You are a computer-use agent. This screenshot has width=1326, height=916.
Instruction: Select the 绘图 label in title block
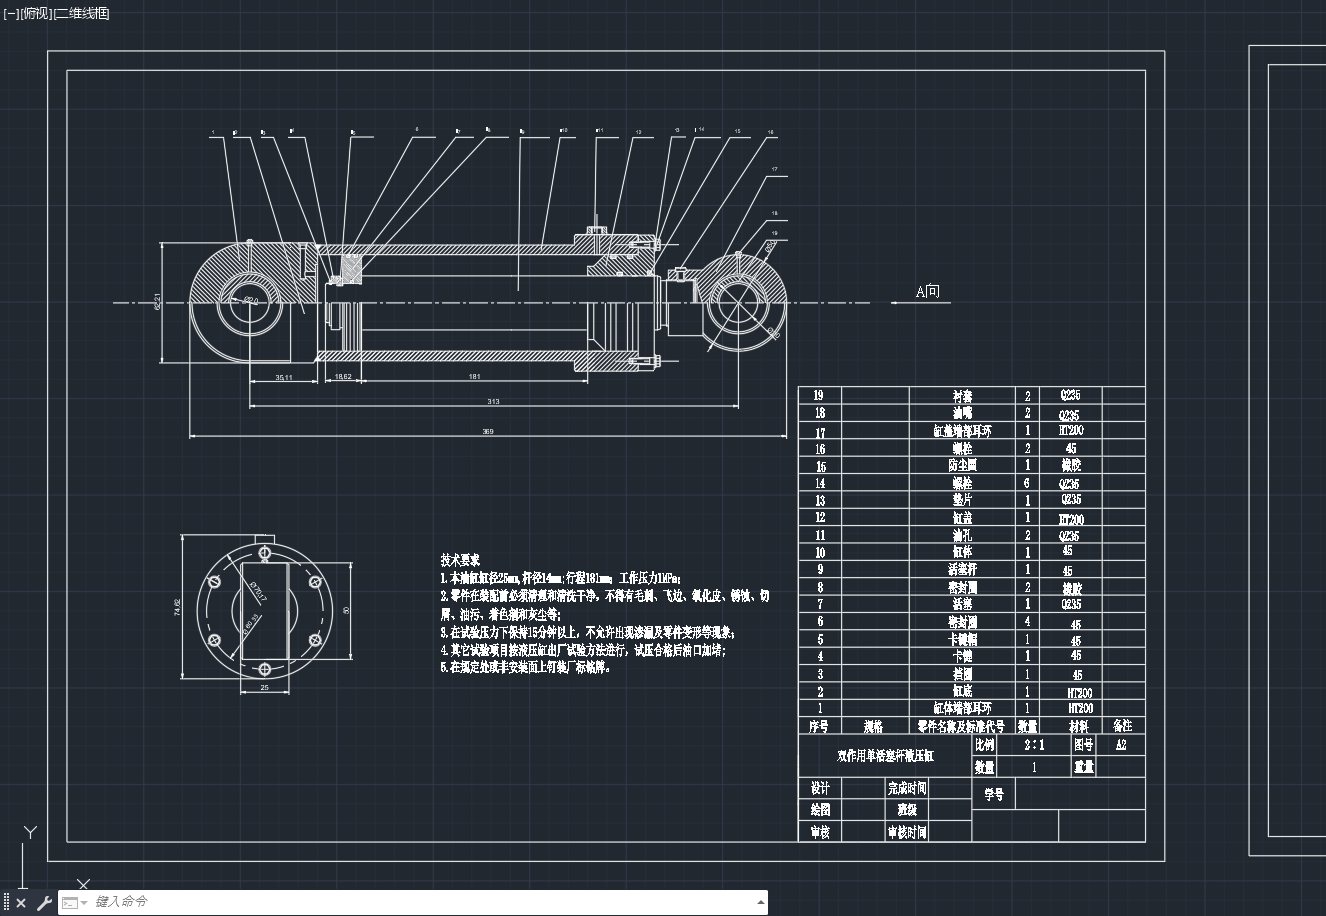[x=820, y=810]
